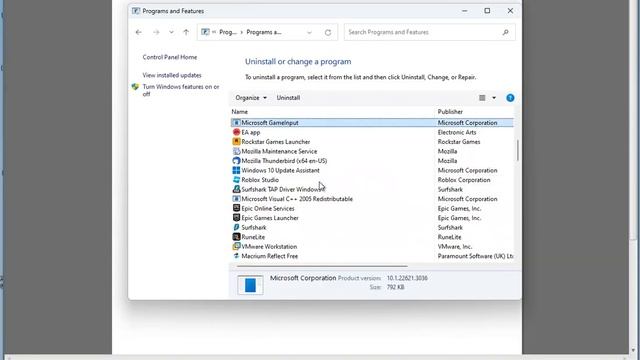640x360 pixels.
Task: Open the view options dropdown arrow
Action: pyautogui.click(x=494, y=98)
